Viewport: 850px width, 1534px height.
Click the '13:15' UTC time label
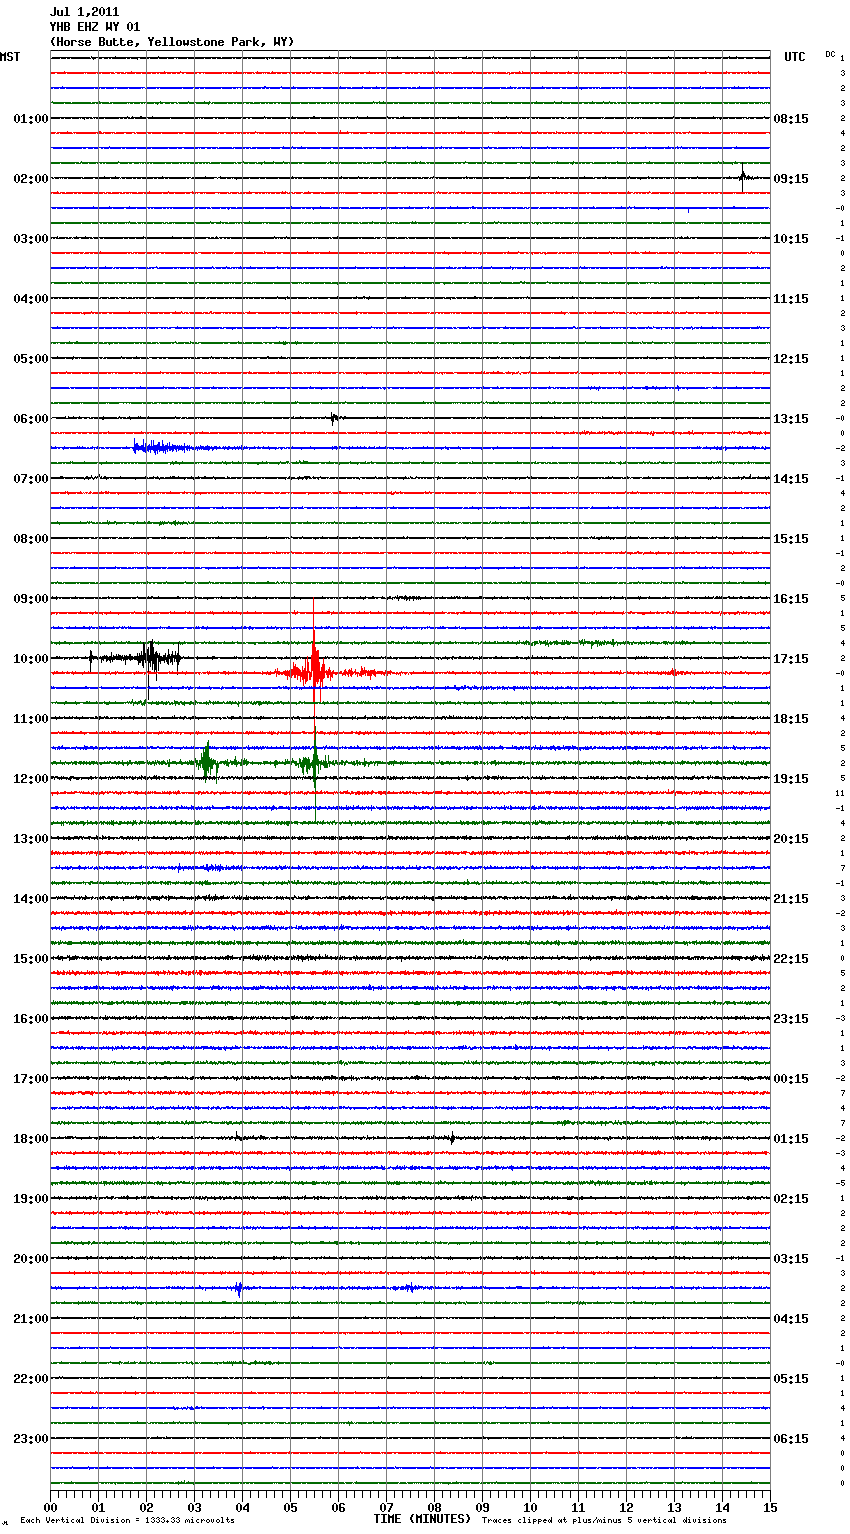(x=791, y=419)
